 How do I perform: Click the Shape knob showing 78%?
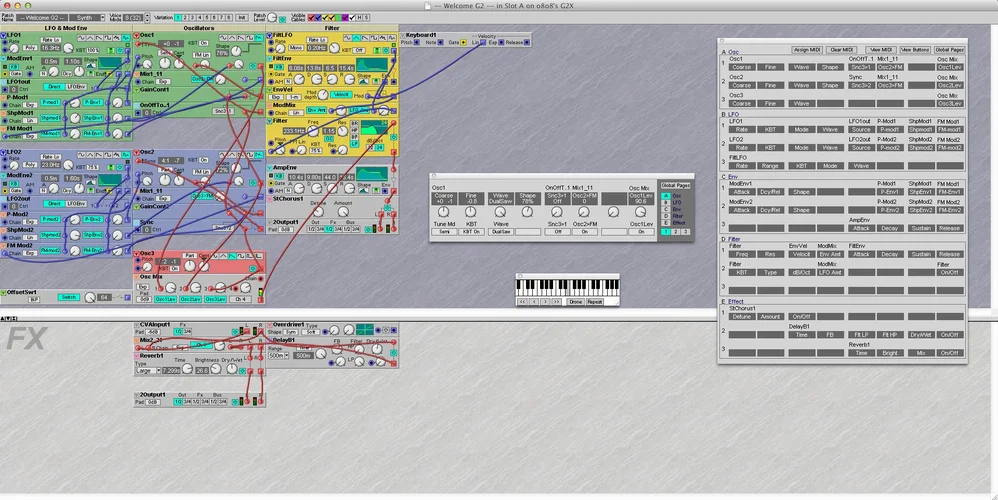(x=528, y=213)
